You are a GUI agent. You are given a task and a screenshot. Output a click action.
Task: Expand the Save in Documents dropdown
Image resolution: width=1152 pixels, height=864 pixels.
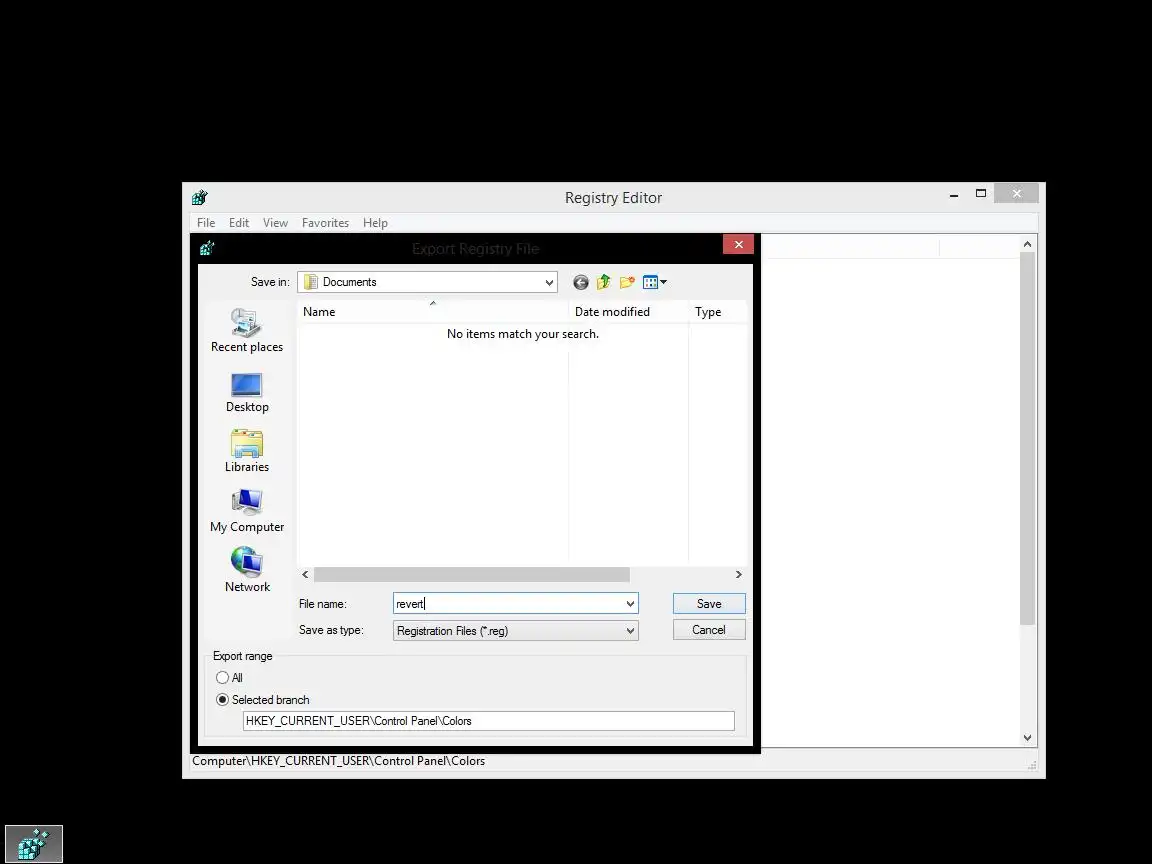pyautogui.click(x=549, y=282)
